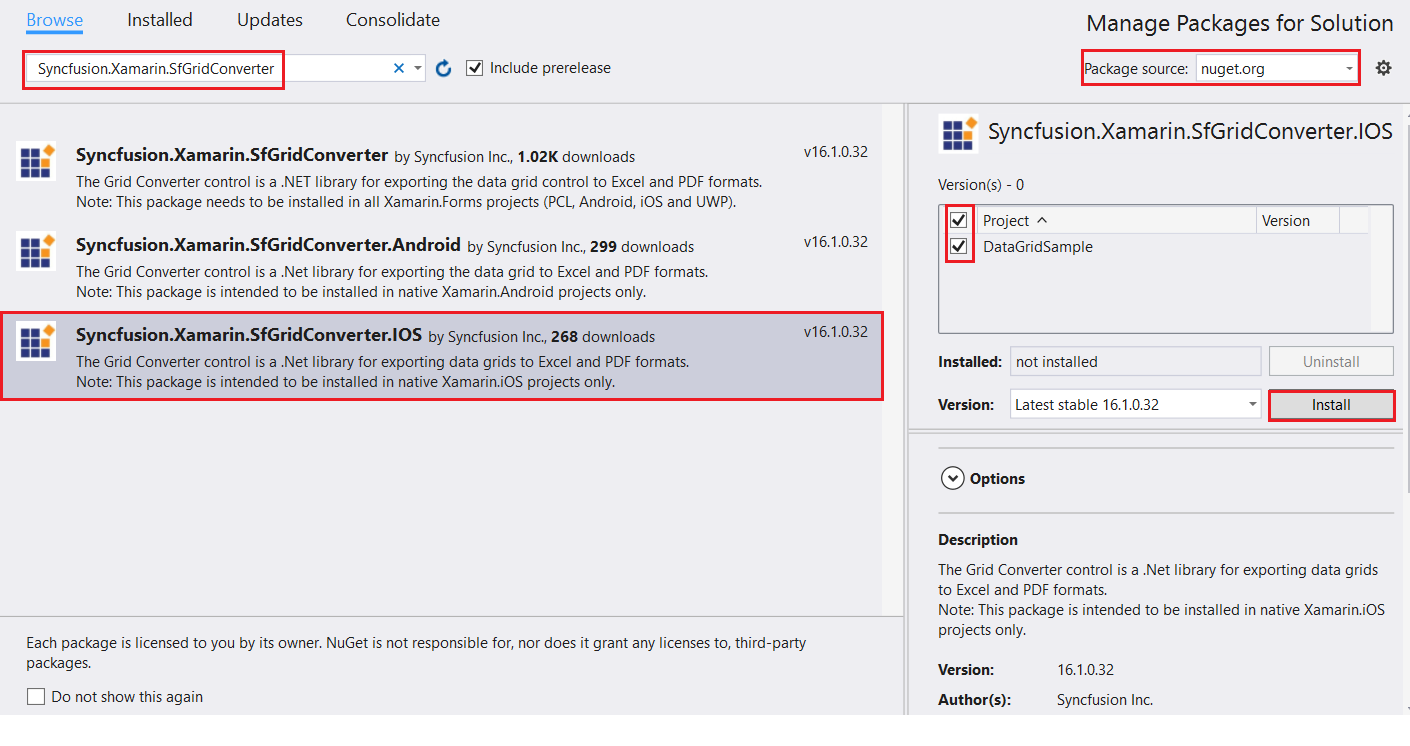Select the DataGridSample project row text
This screenshot has height=746, width=1410.
[x=1038, y=247]
